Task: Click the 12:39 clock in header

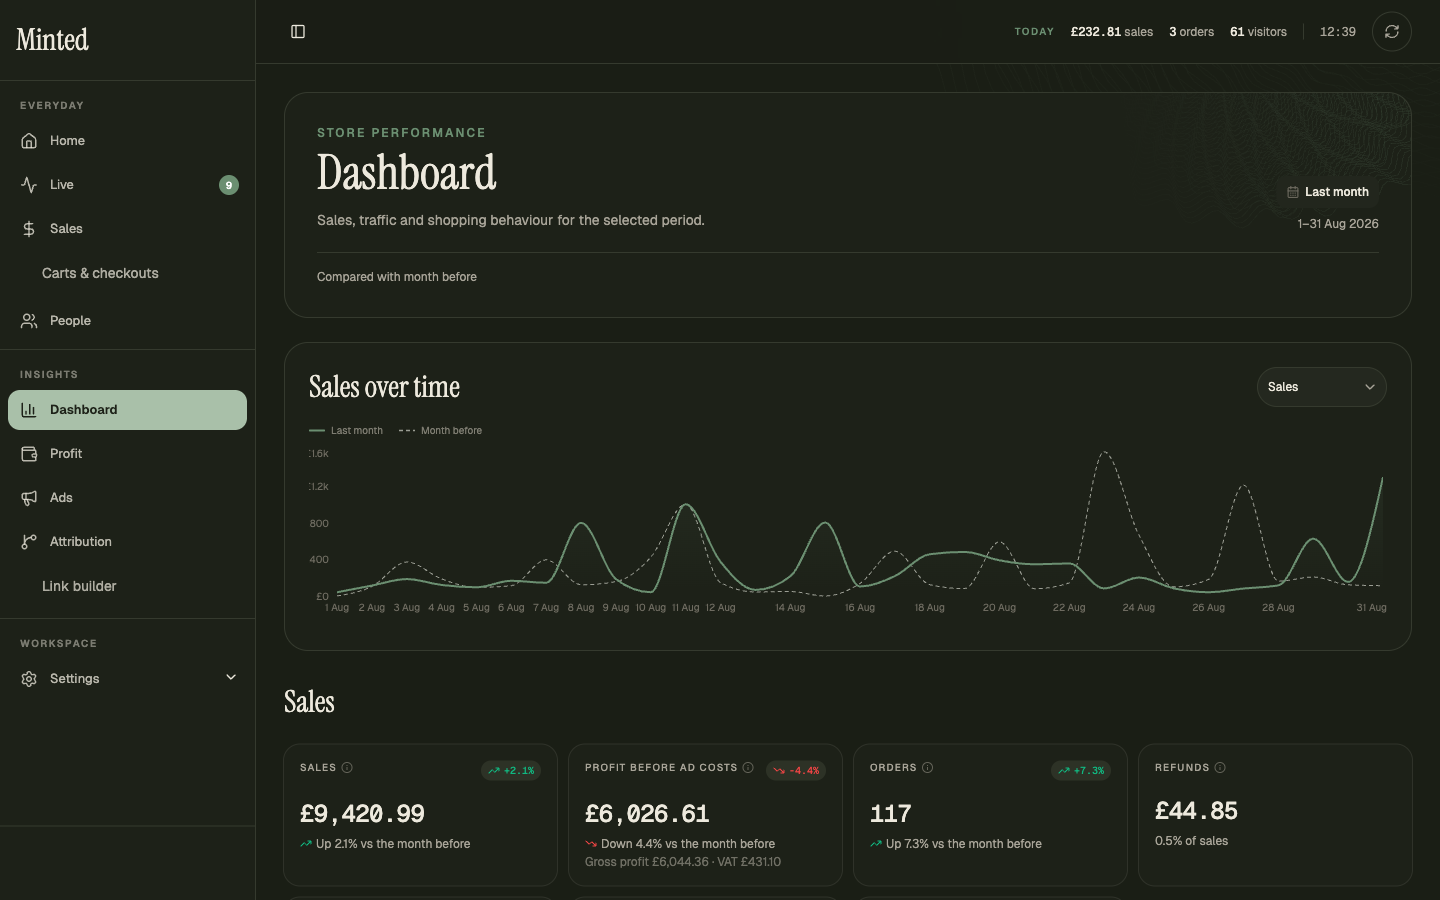Action: pyautogui.click(x=1338, y=32)
